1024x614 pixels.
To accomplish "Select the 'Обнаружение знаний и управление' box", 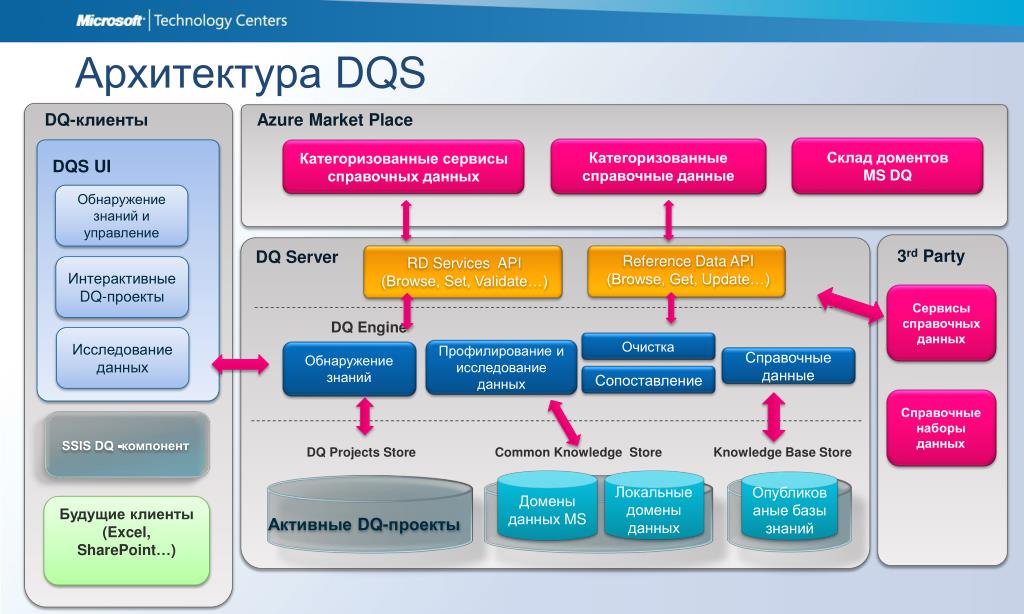I will point(121,216).
